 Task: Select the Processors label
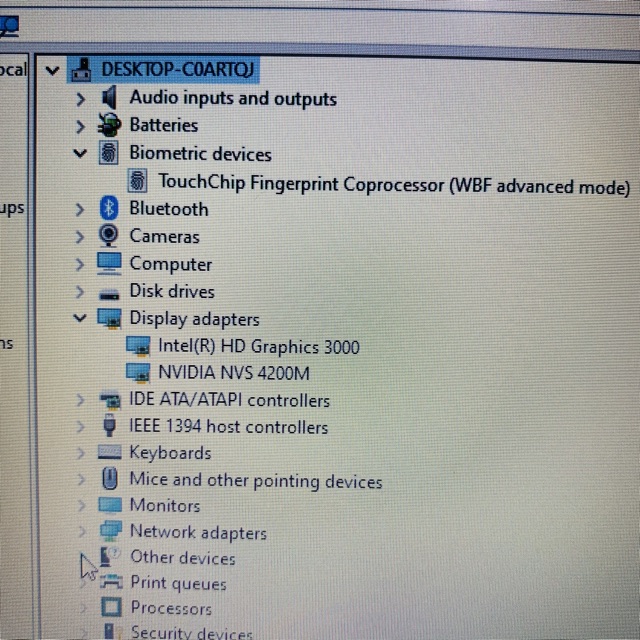coord(171,608)
